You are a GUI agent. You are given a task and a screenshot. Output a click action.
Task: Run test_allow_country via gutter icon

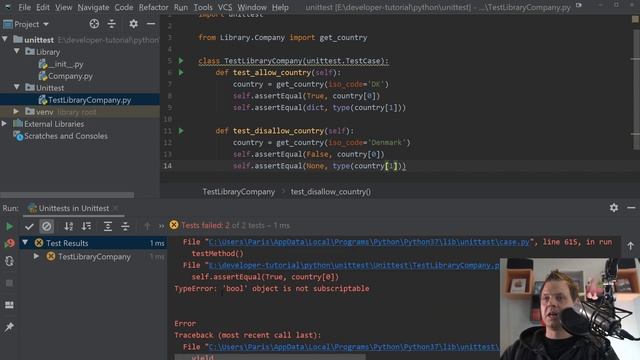(181, 72)
